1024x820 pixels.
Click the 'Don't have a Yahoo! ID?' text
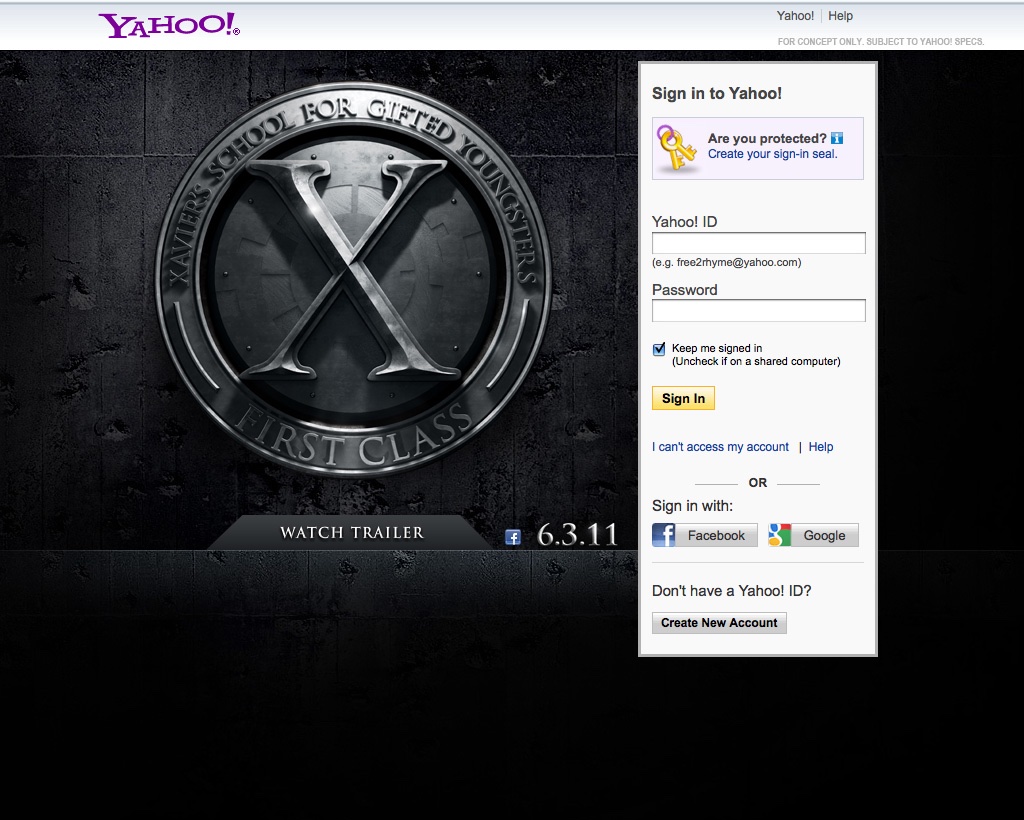731,591
